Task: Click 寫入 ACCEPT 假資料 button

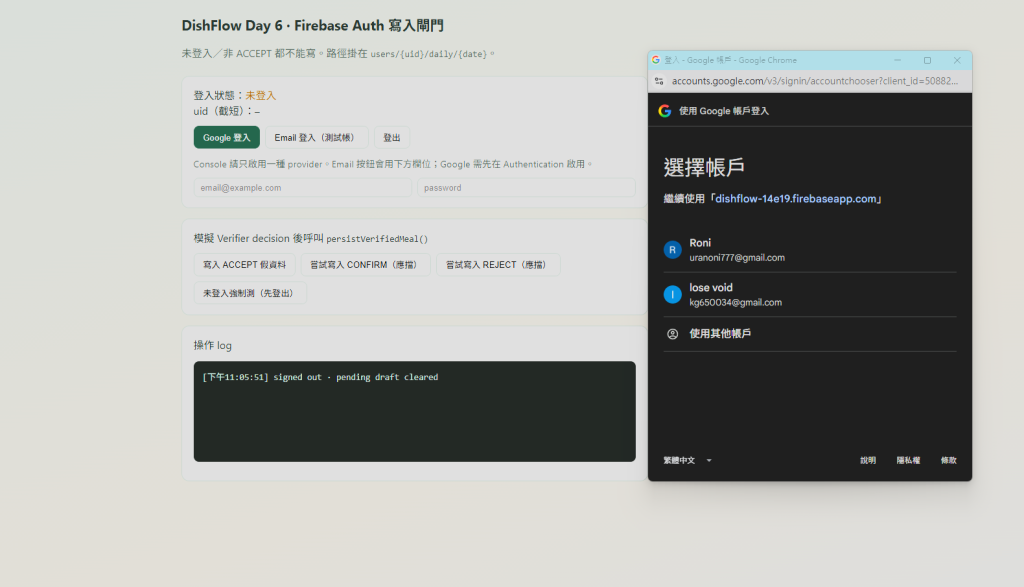Action: [x=244, y=265]
